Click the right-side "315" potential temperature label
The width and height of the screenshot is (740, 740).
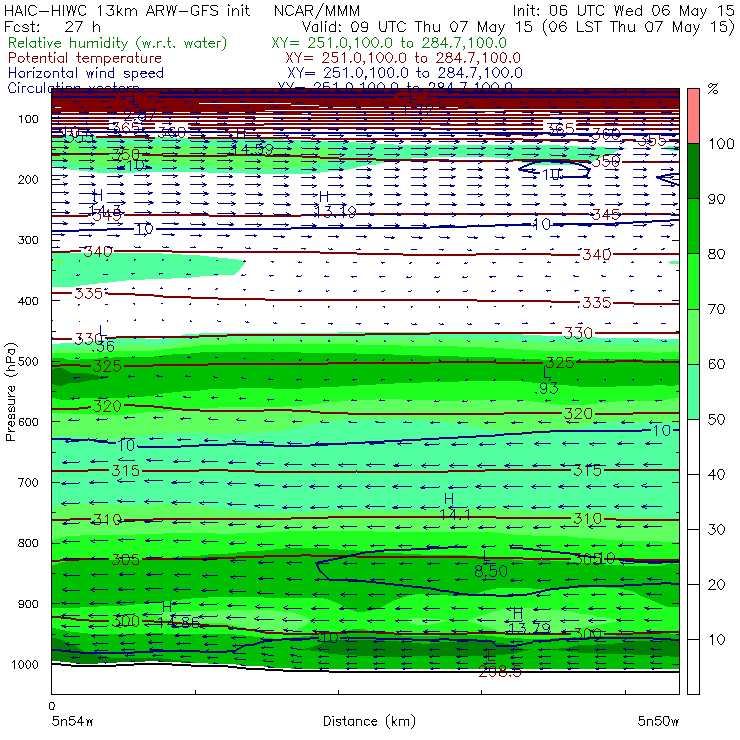pyautogui.click(x=588, y=471)
